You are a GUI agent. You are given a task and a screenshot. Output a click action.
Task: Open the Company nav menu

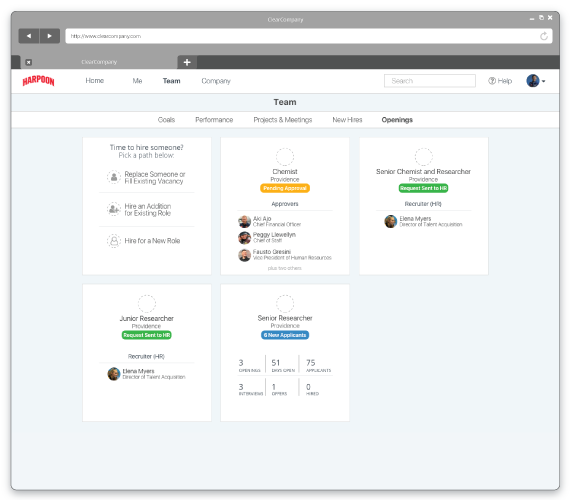click(x=216, y=81)
